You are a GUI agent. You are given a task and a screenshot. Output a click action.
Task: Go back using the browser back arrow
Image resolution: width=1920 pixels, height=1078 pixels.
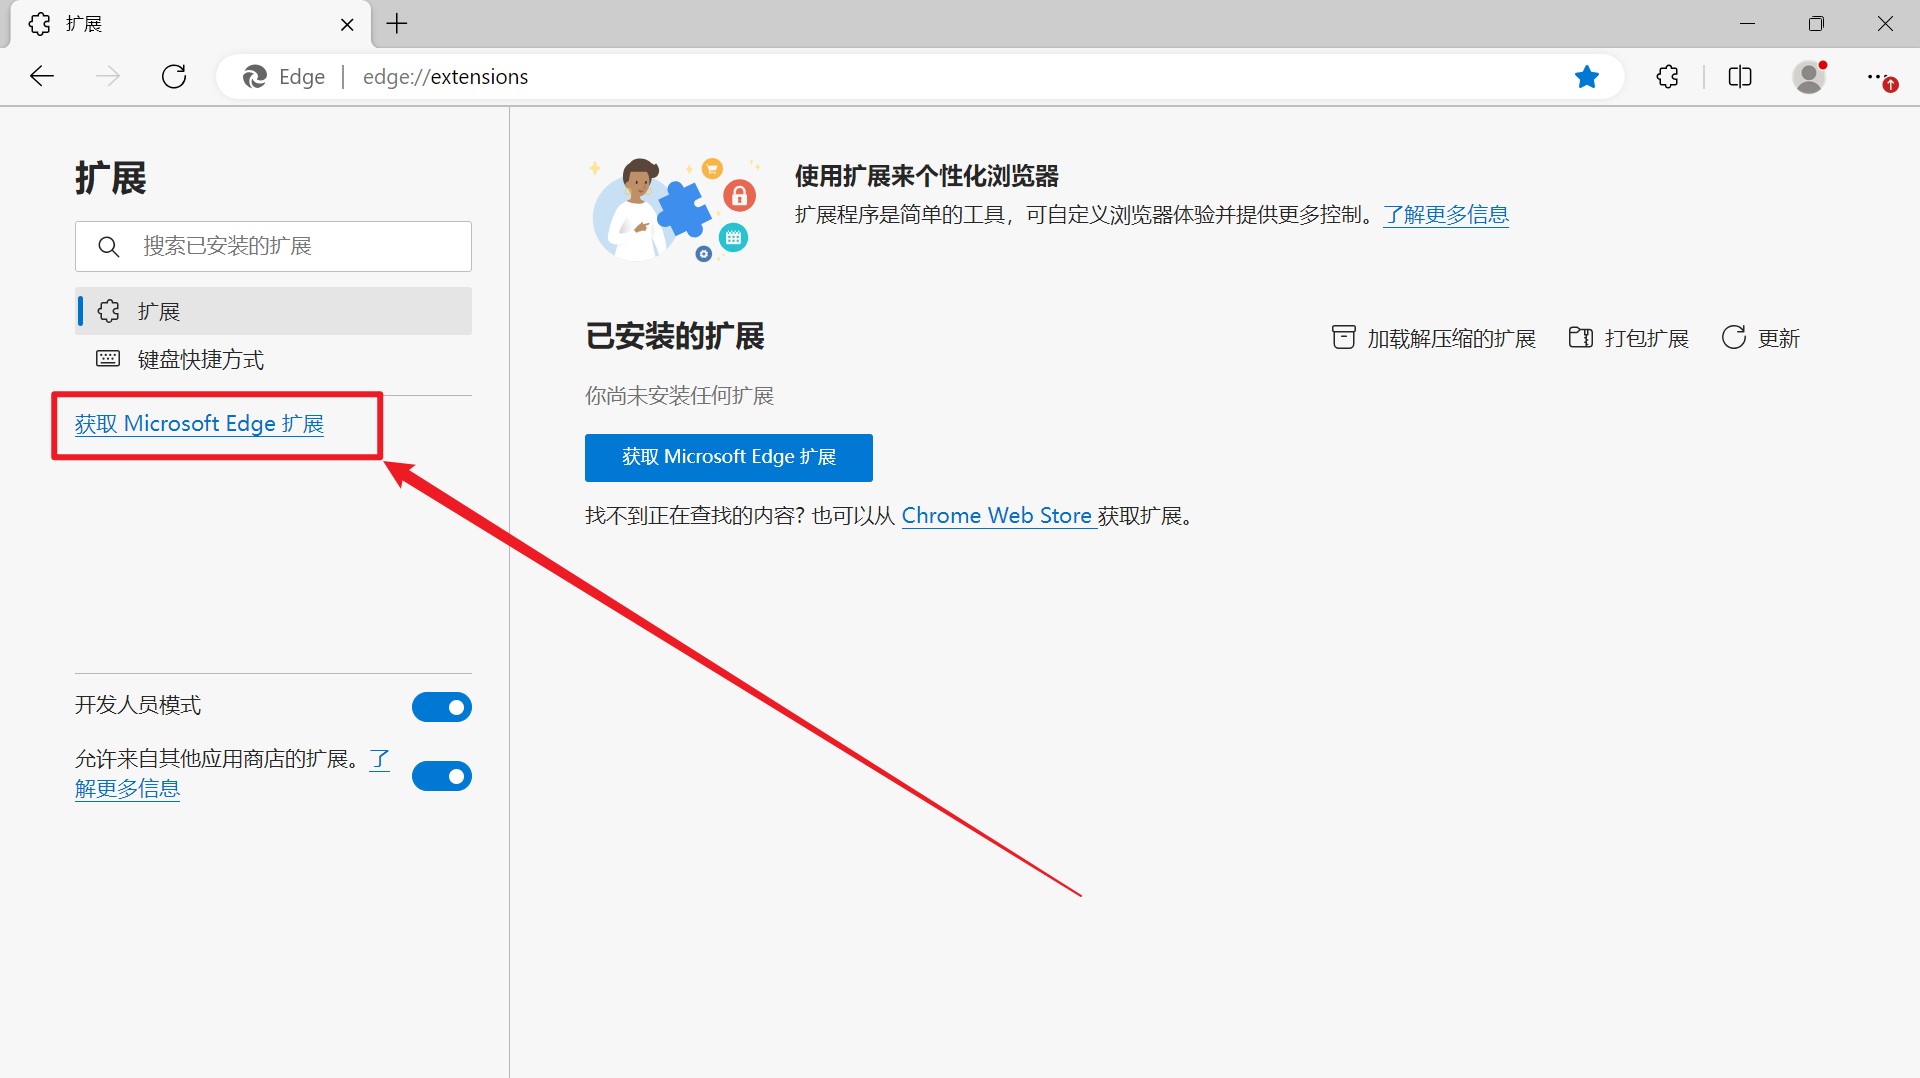pyautogui.click(x=42, y=76)
